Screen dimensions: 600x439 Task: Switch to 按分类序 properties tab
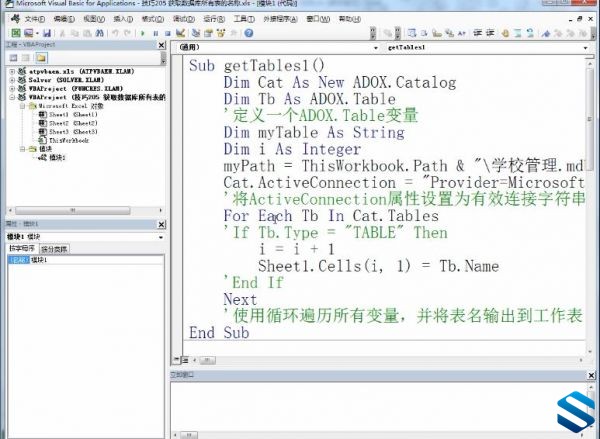click(54, 249)
